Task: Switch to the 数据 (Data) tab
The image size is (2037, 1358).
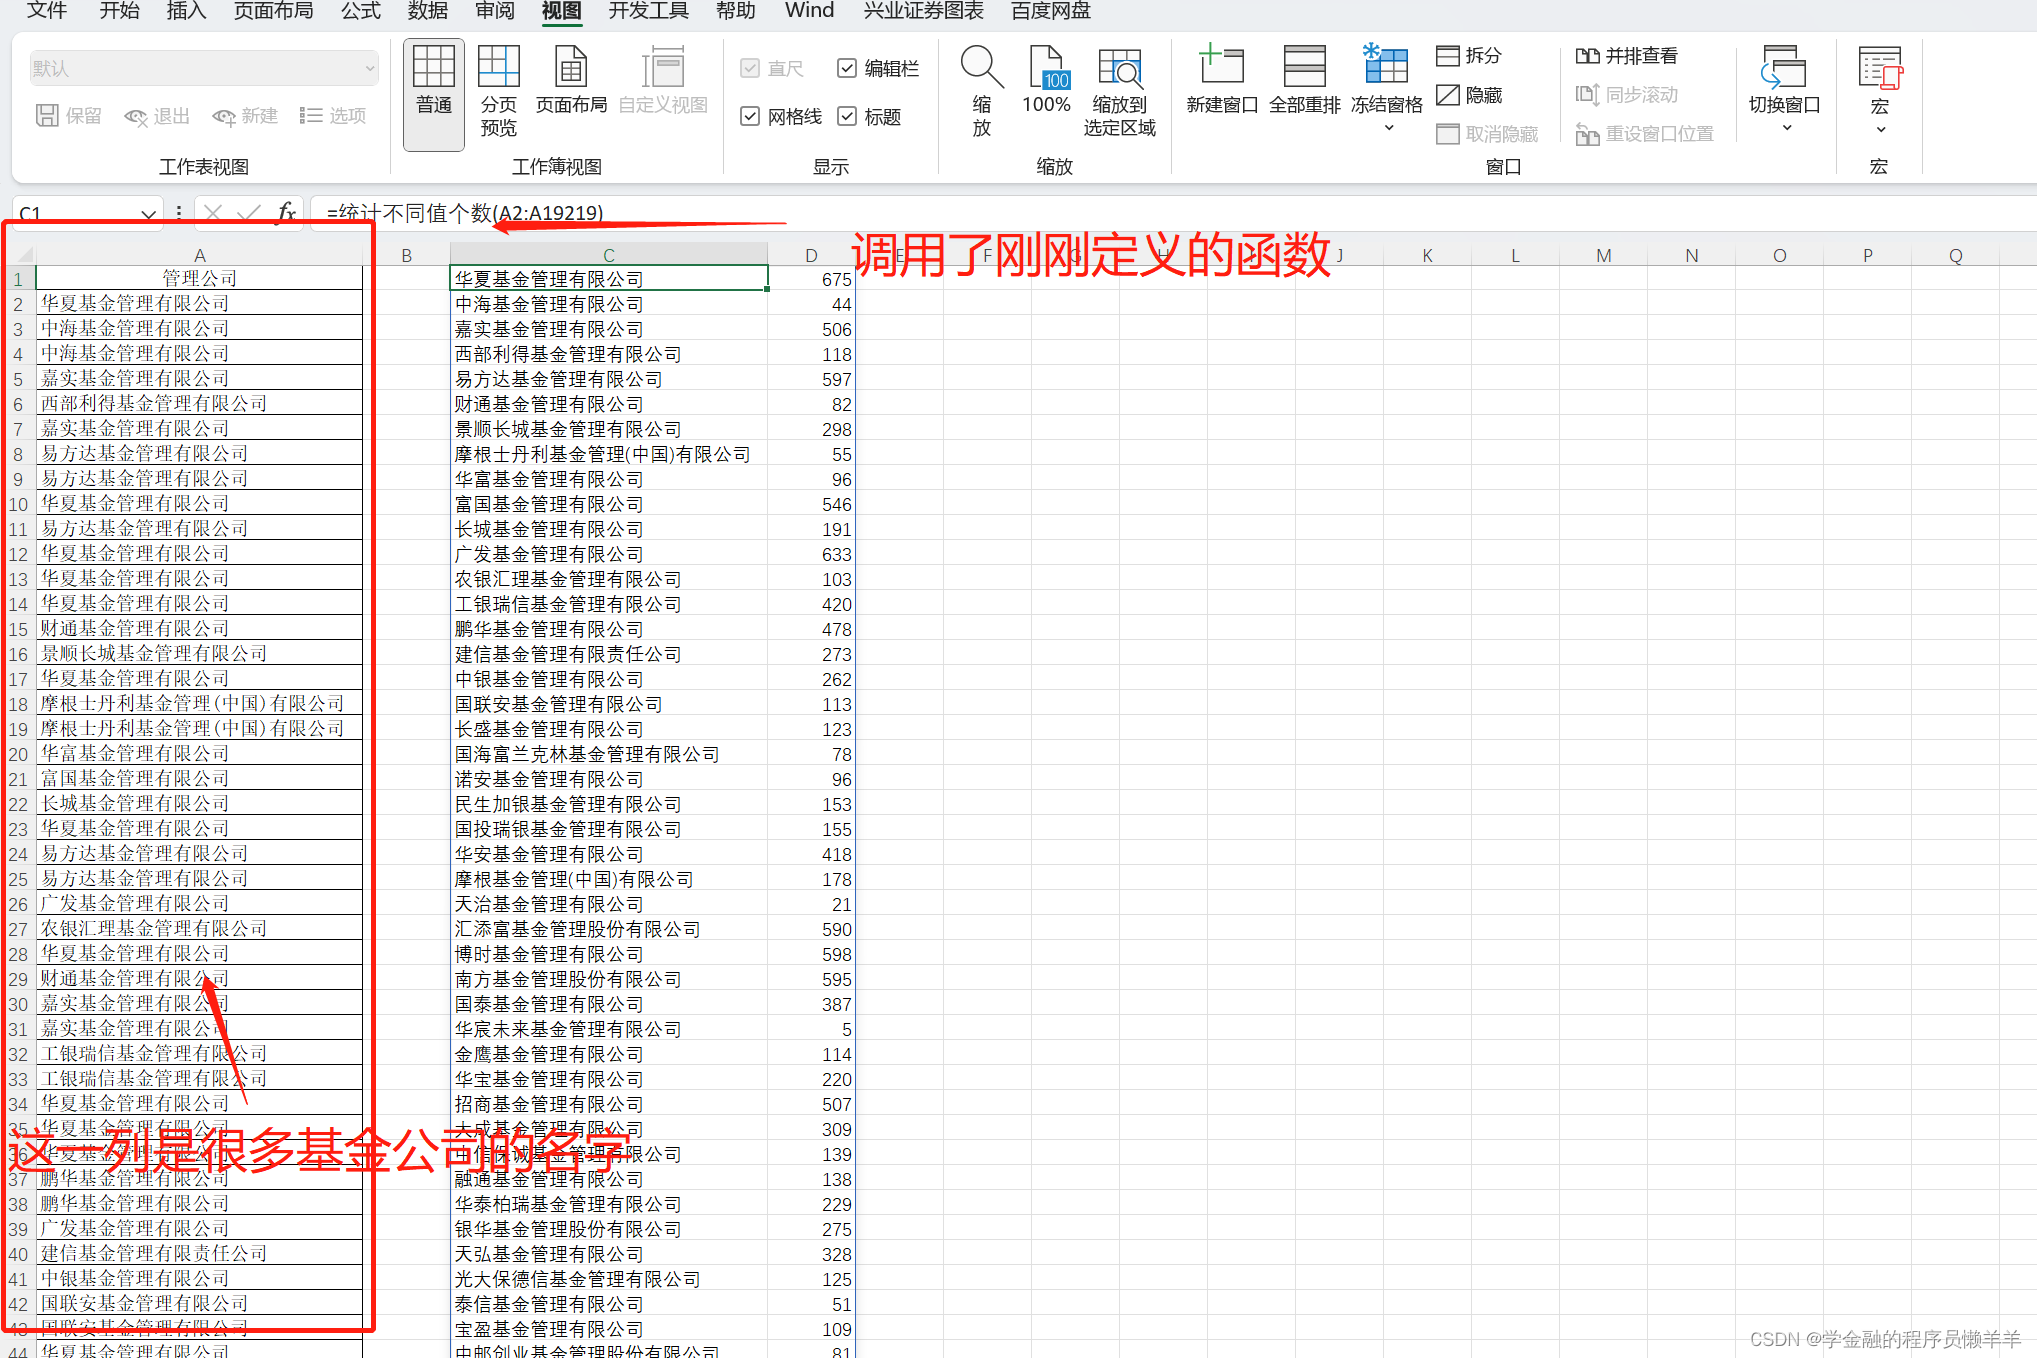Action: point(428,10)
